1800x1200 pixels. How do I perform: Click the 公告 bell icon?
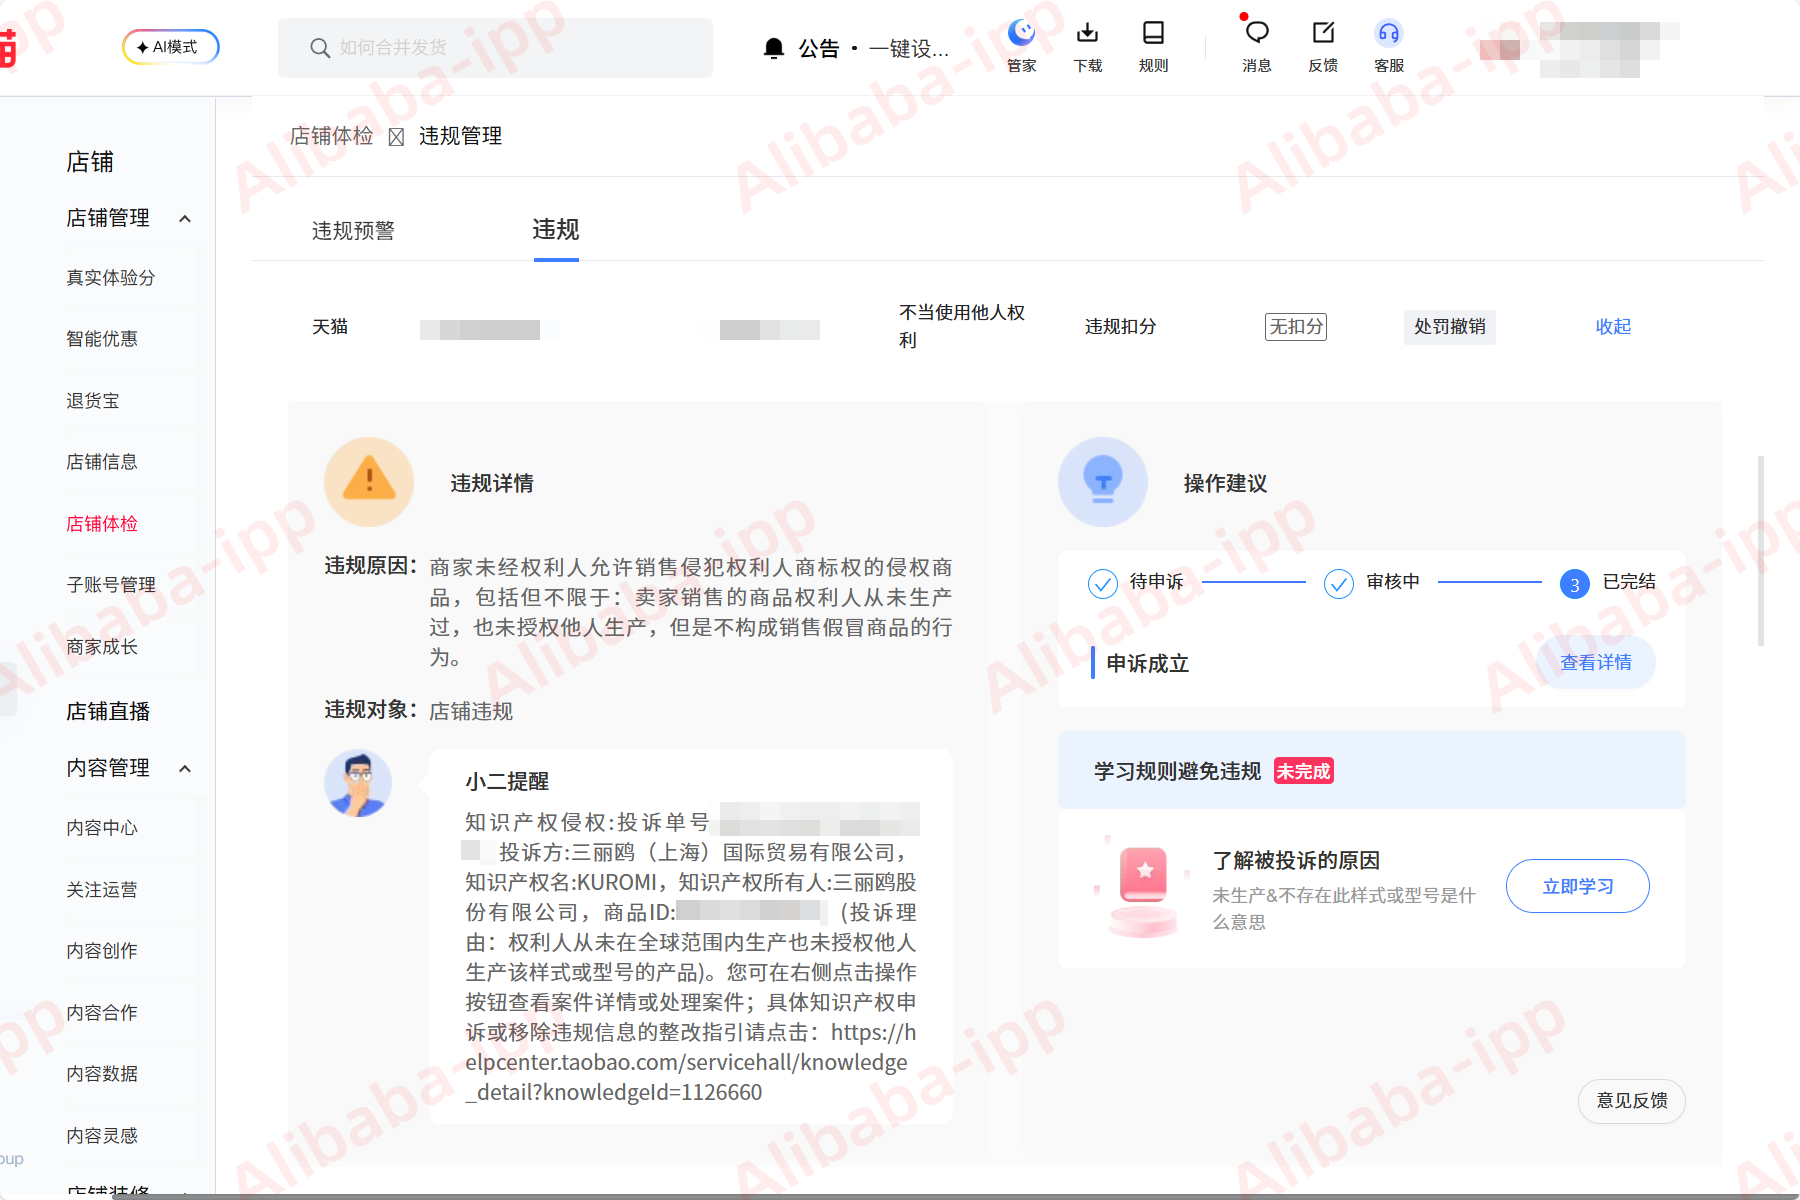coord(774,48)
